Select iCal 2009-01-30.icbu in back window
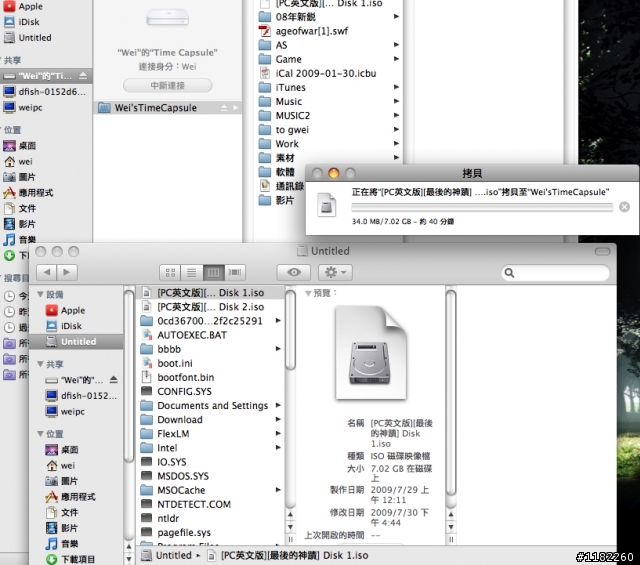640x565 pixels. (326, 73)
